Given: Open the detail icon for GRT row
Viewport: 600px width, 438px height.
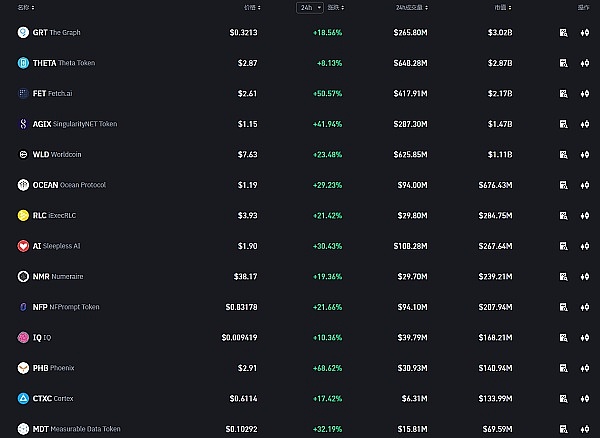Looking at the screenshot, I should coord(565,33).
